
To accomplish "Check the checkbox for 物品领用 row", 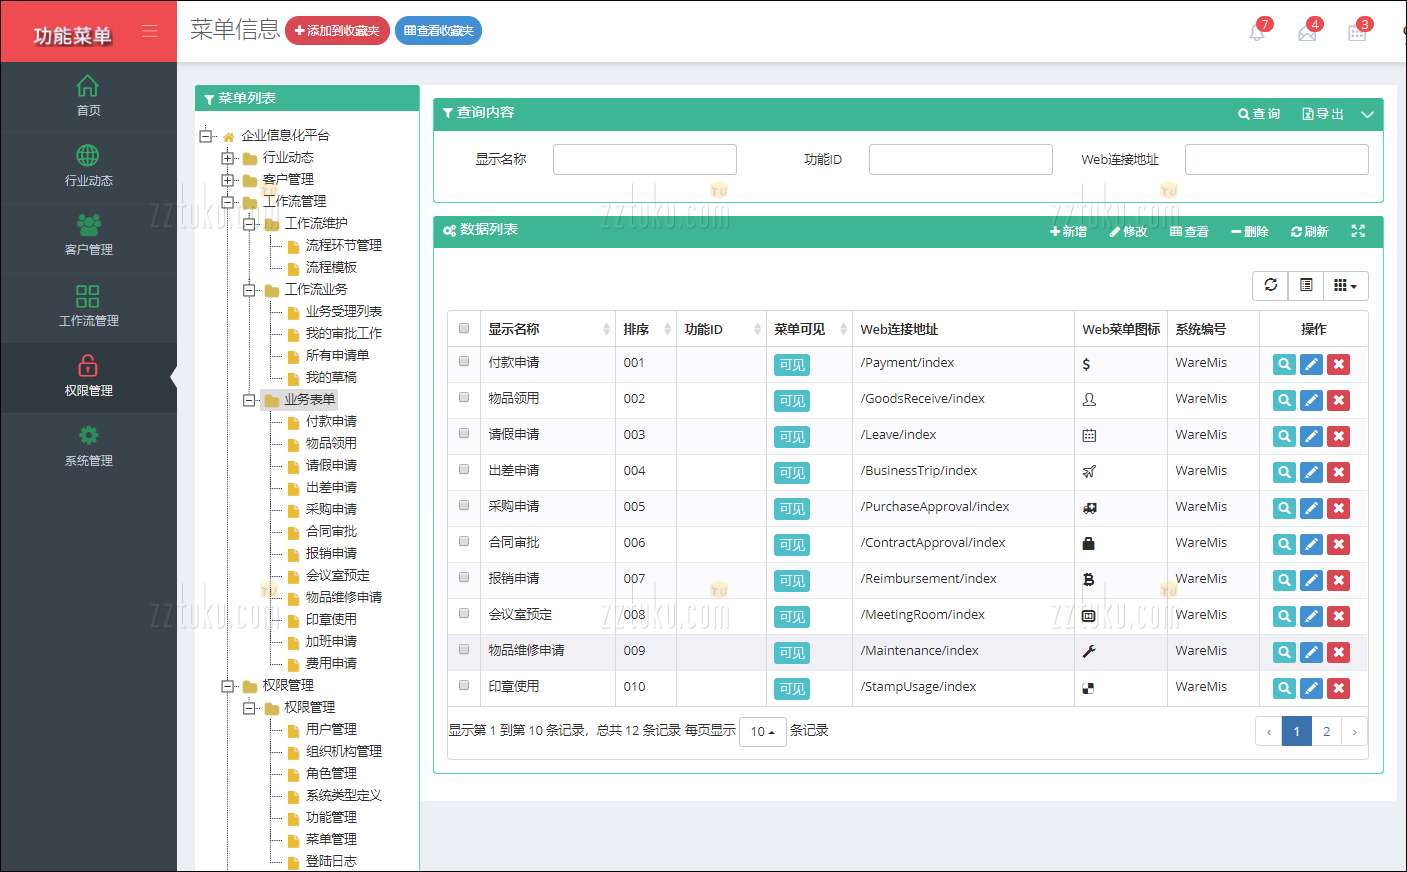I will [464, 397].
